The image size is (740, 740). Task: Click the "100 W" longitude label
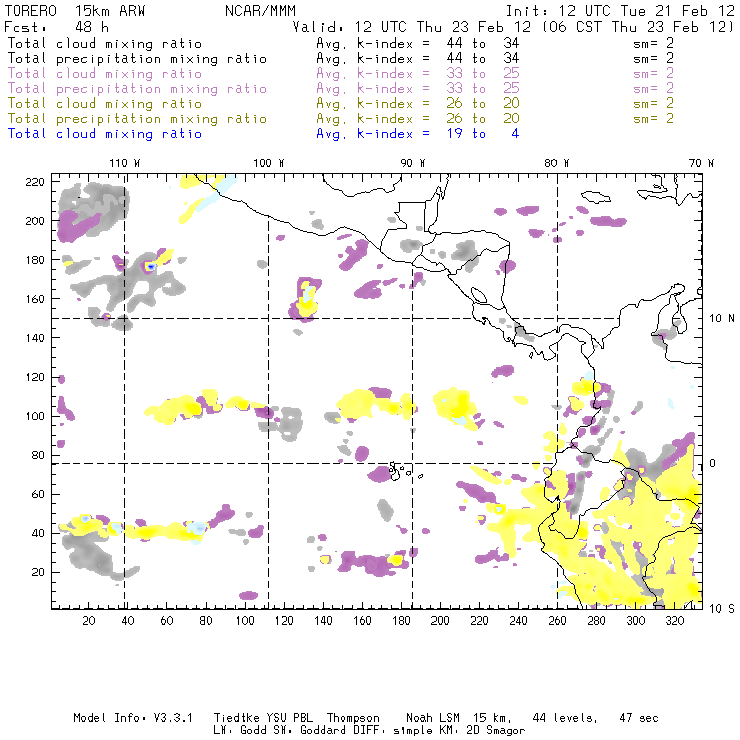[269, 163]
